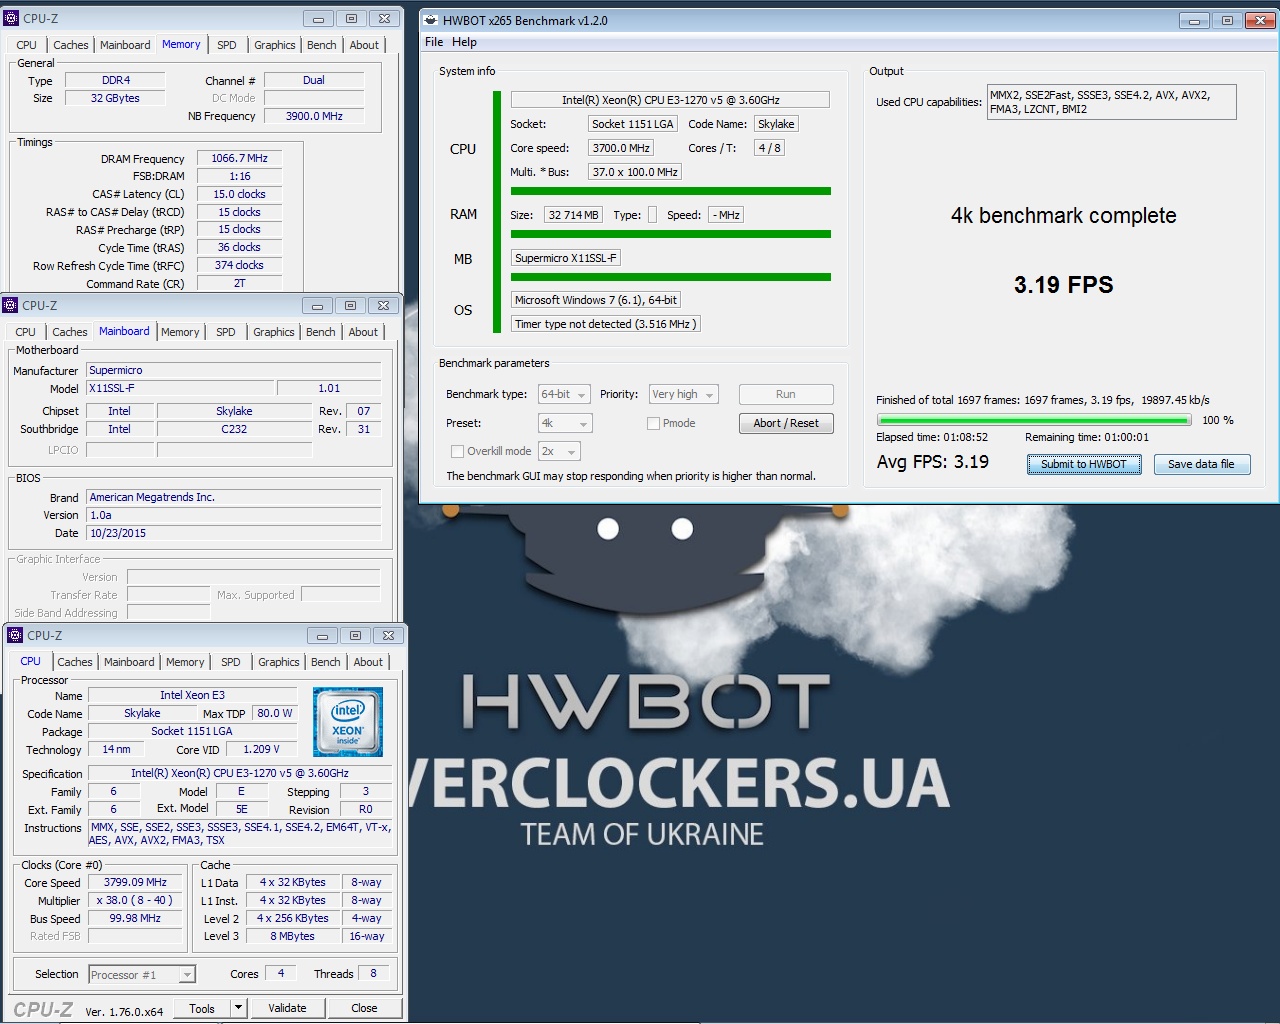The width and height of the screenshot is (1280, 1024).
Task: Click the Run button
Action: (786, 394)
